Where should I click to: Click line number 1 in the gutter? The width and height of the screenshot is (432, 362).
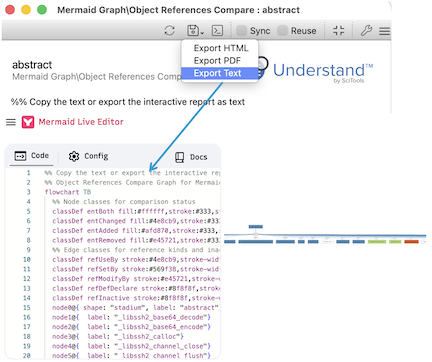pyautogui.click(x=28, y=173)
